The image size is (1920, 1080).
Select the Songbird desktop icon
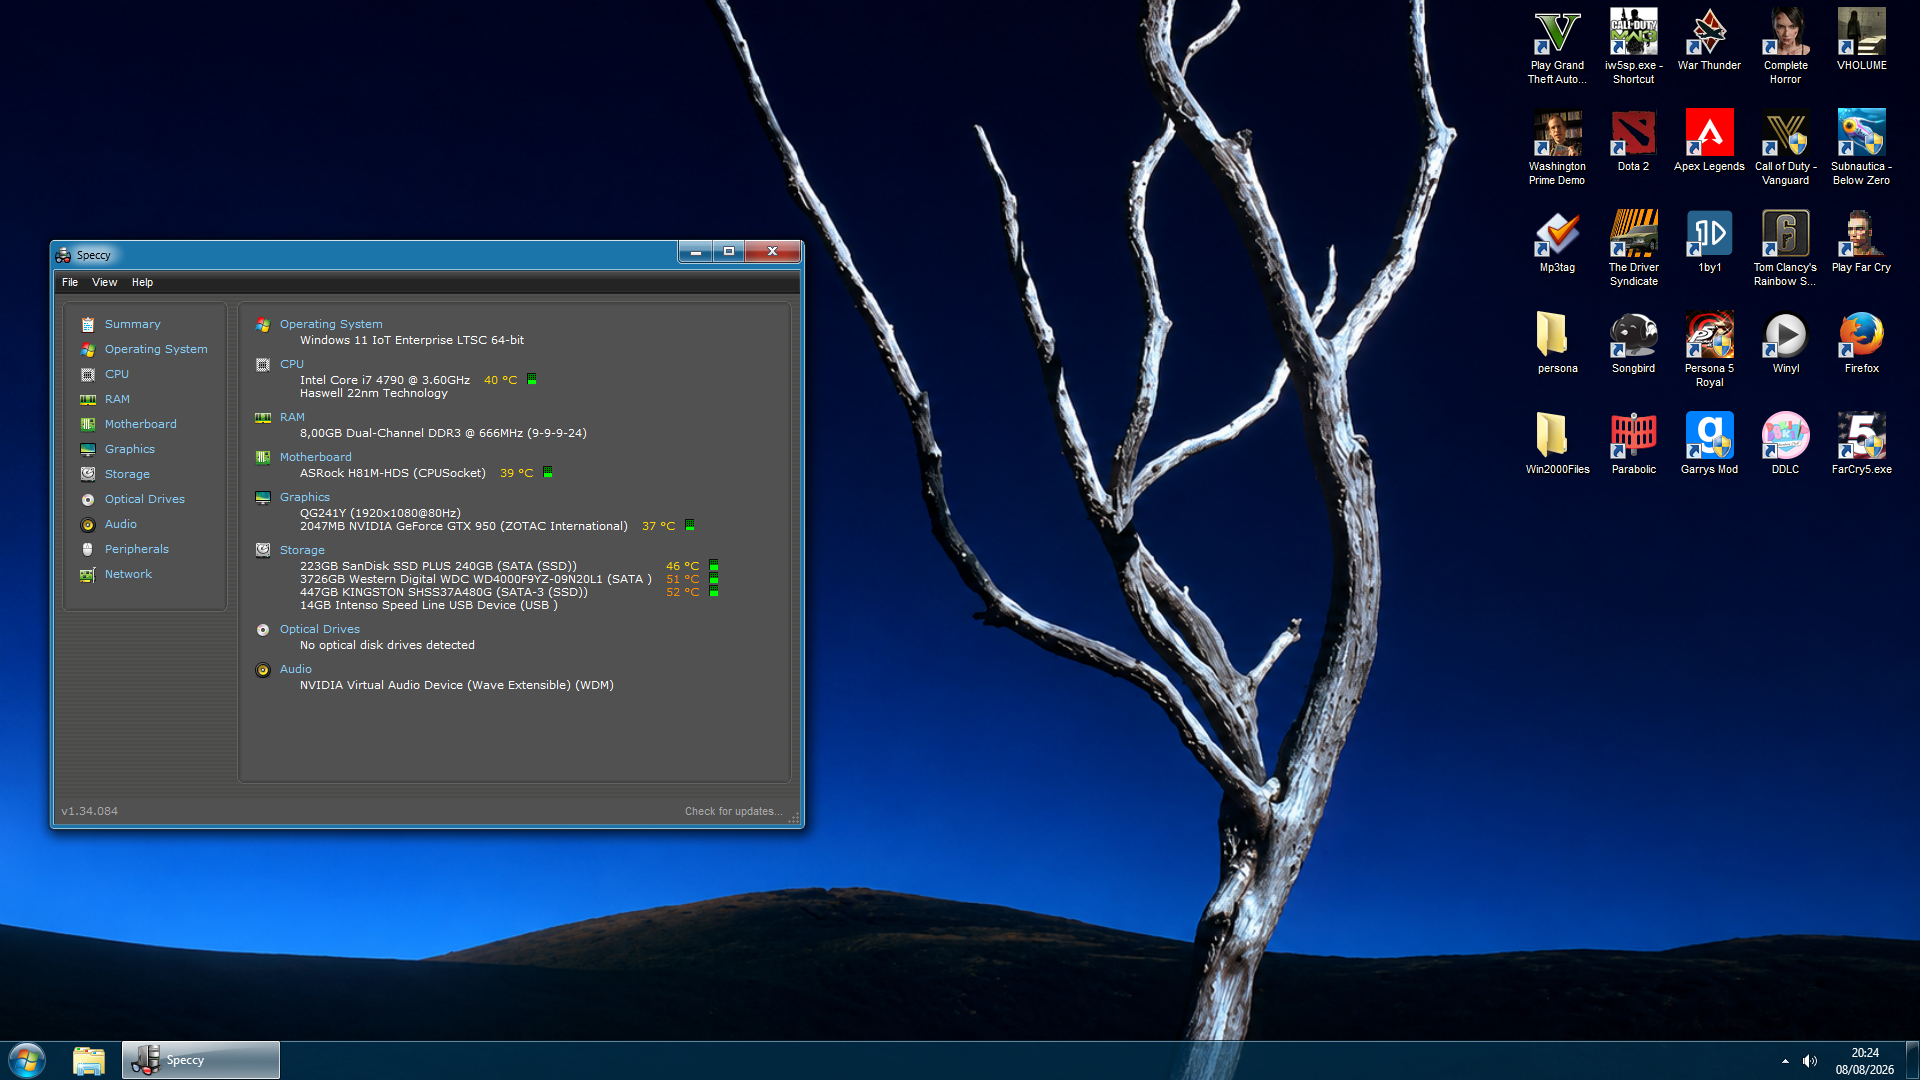click(1633, 343)
